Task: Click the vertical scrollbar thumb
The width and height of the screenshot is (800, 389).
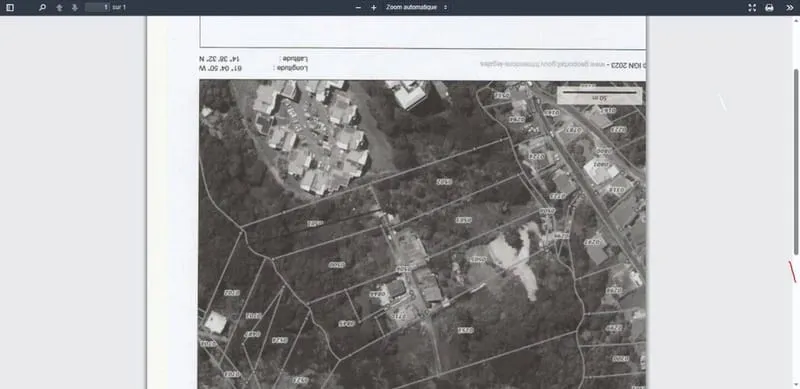Action: (x=796, y=161)
